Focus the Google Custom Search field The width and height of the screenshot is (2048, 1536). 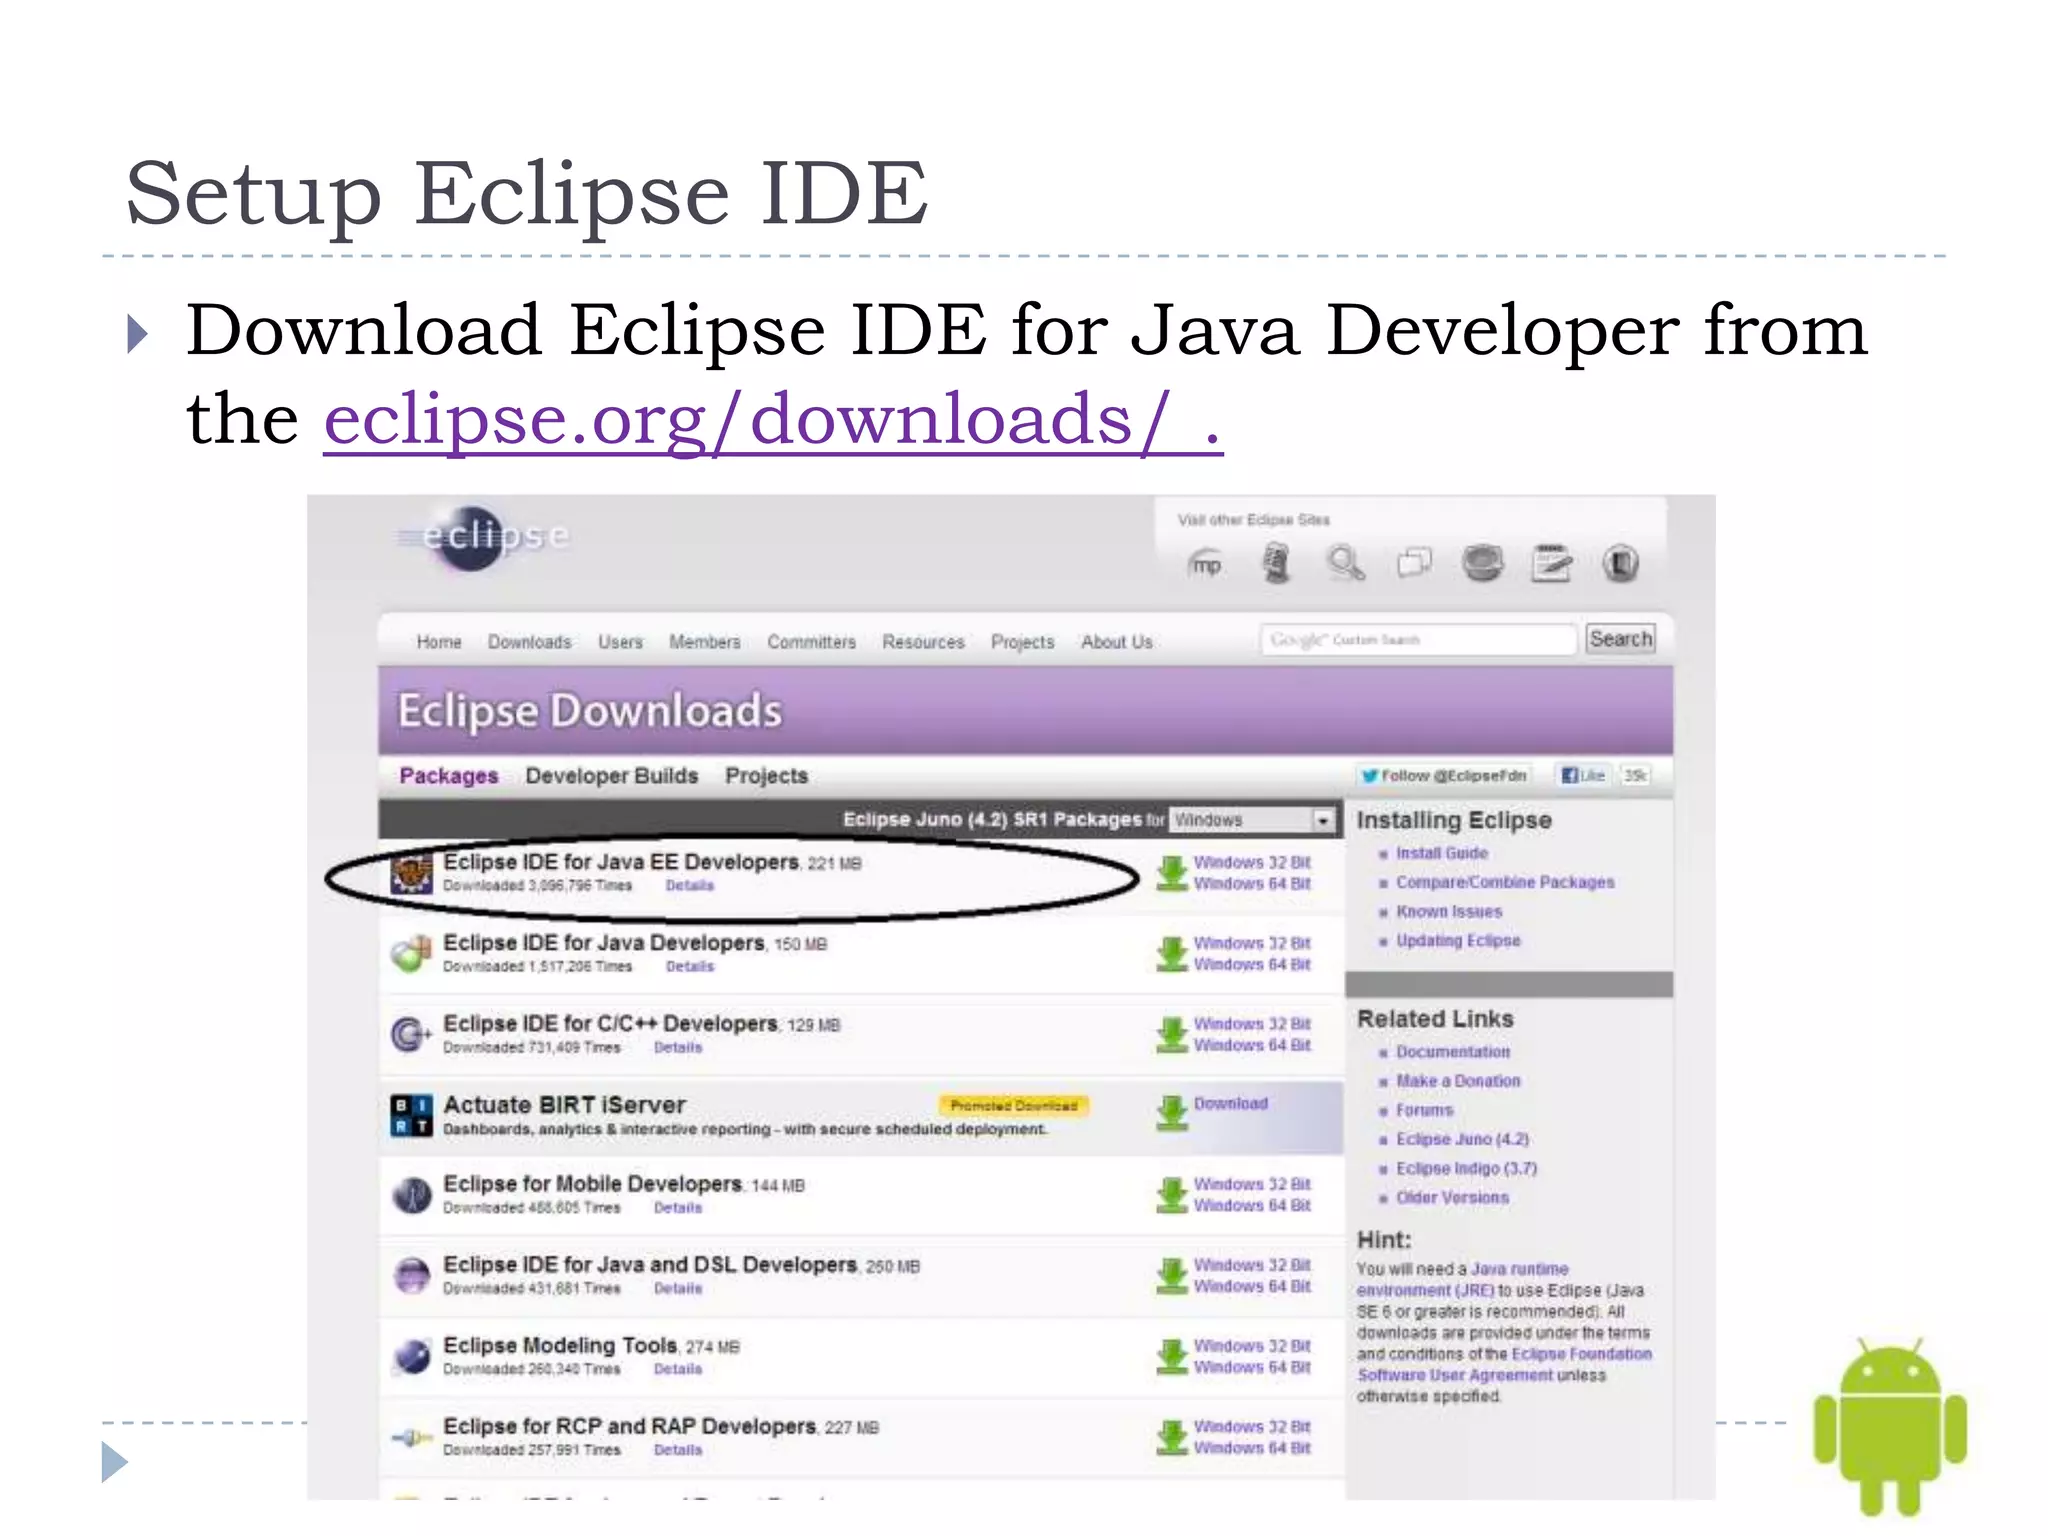(x=1418, y=639)
